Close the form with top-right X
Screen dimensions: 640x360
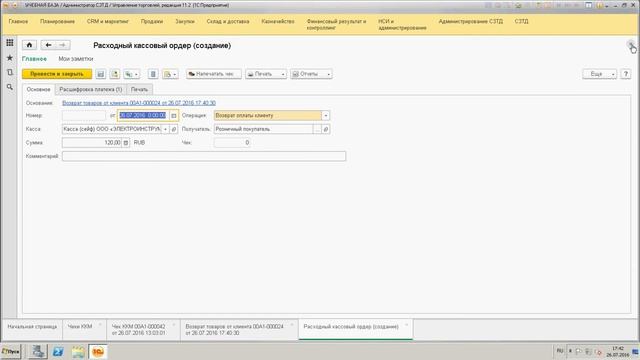click(x=631, y=44)
